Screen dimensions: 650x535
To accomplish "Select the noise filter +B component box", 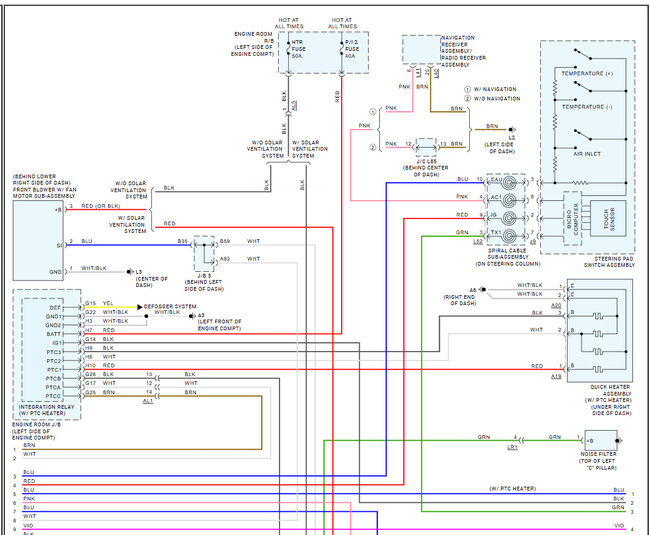I will coord(601,441).
